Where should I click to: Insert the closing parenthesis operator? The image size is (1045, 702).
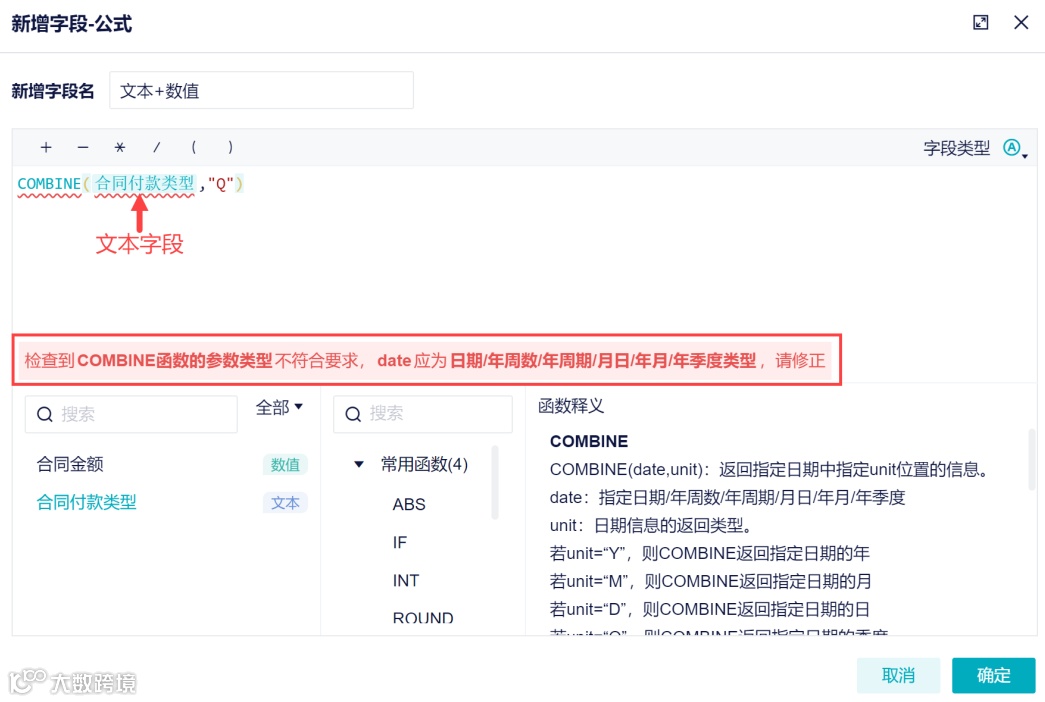(228, 147)
